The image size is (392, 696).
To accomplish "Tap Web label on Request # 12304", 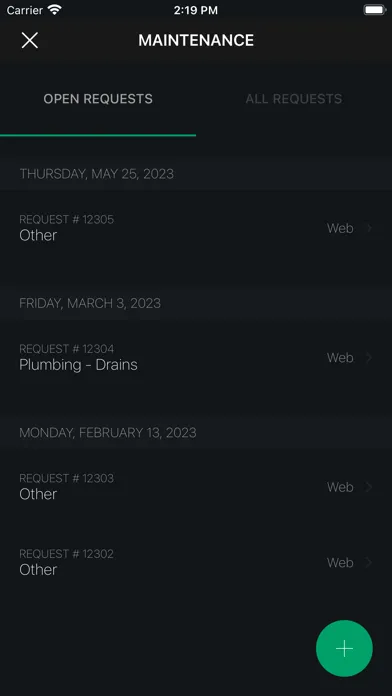I will pyautogui.click(x=340, y=358).
